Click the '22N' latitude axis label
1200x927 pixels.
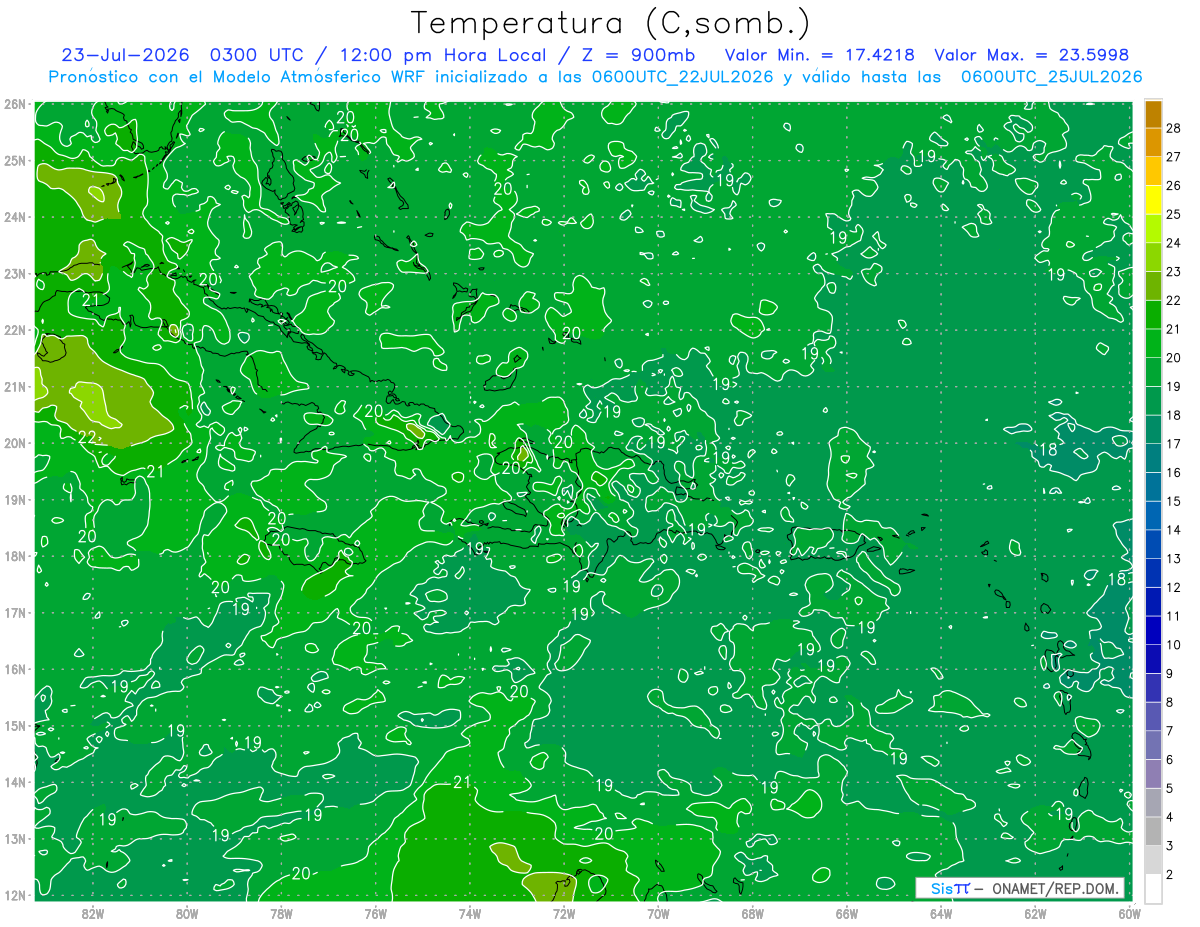[14, 330]
